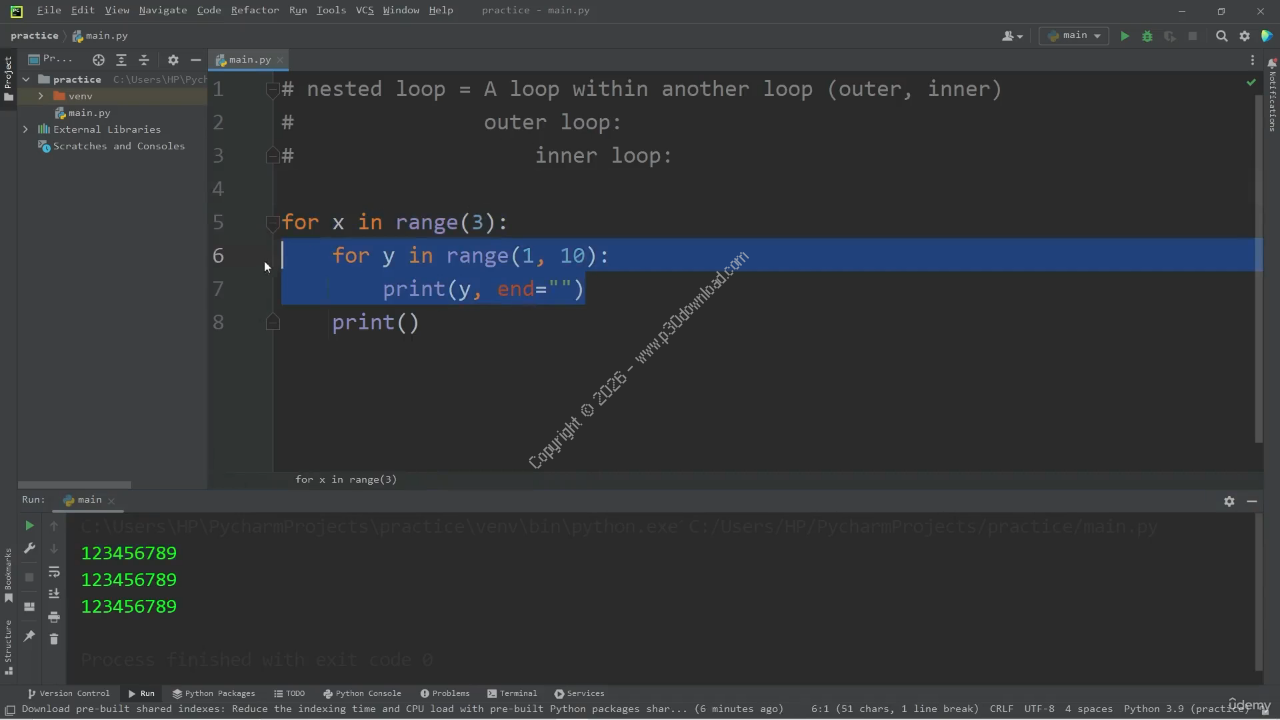Open Search Everywhere magnifier icon
The width and height of the screenshot is (1280, 720).
click(1221, 36)
